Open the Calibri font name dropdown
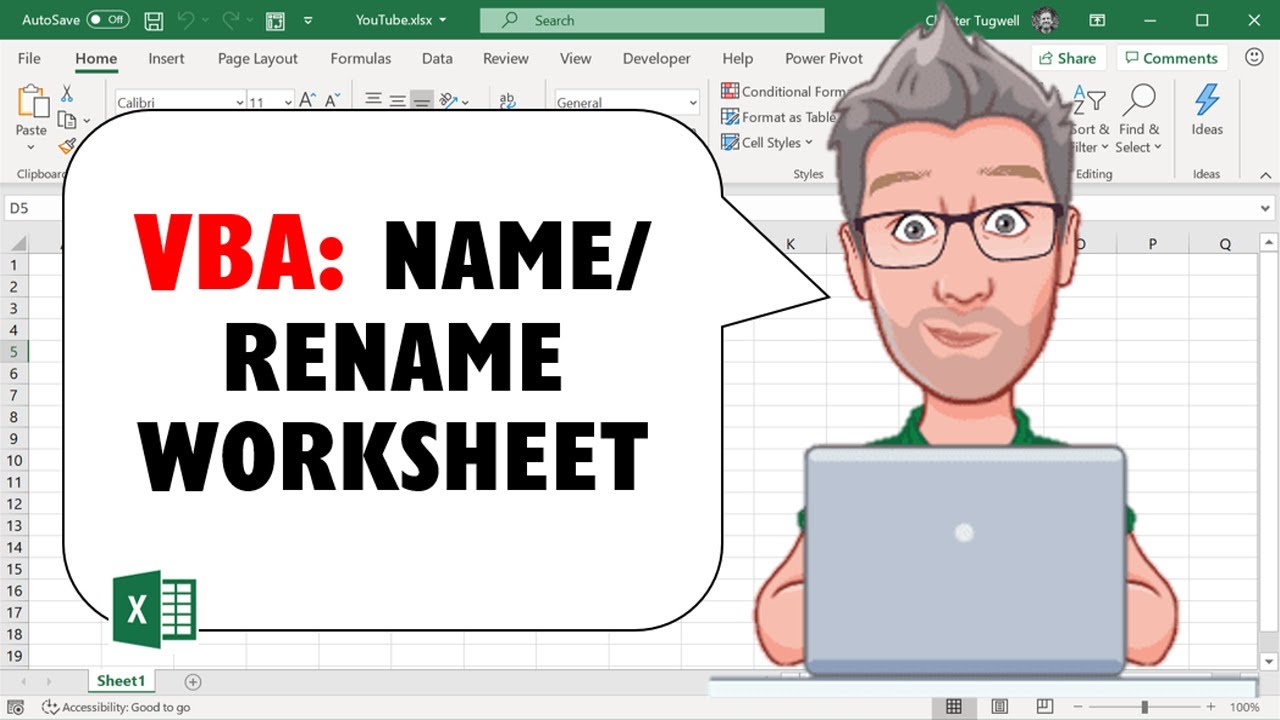This screenshot has width=1280, height=720. [x=240, y=102]
